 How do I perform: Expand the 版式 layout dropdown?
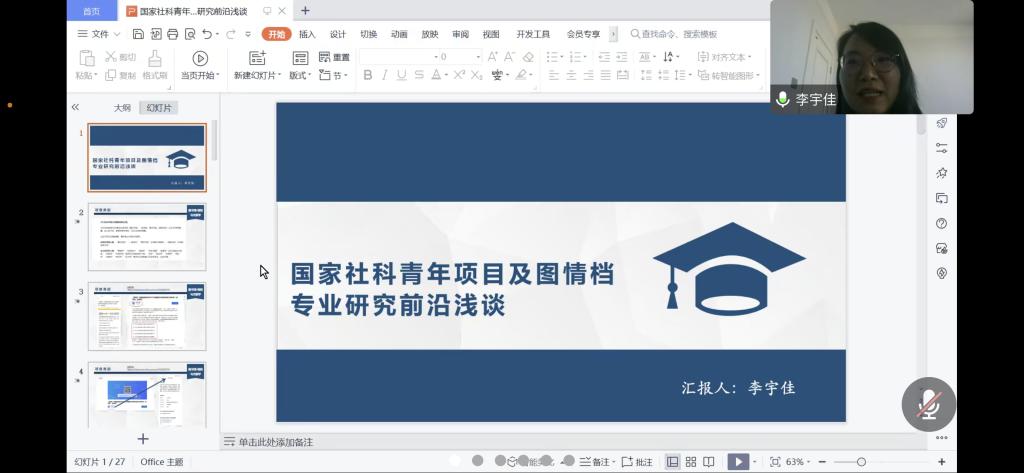(300, 75)
